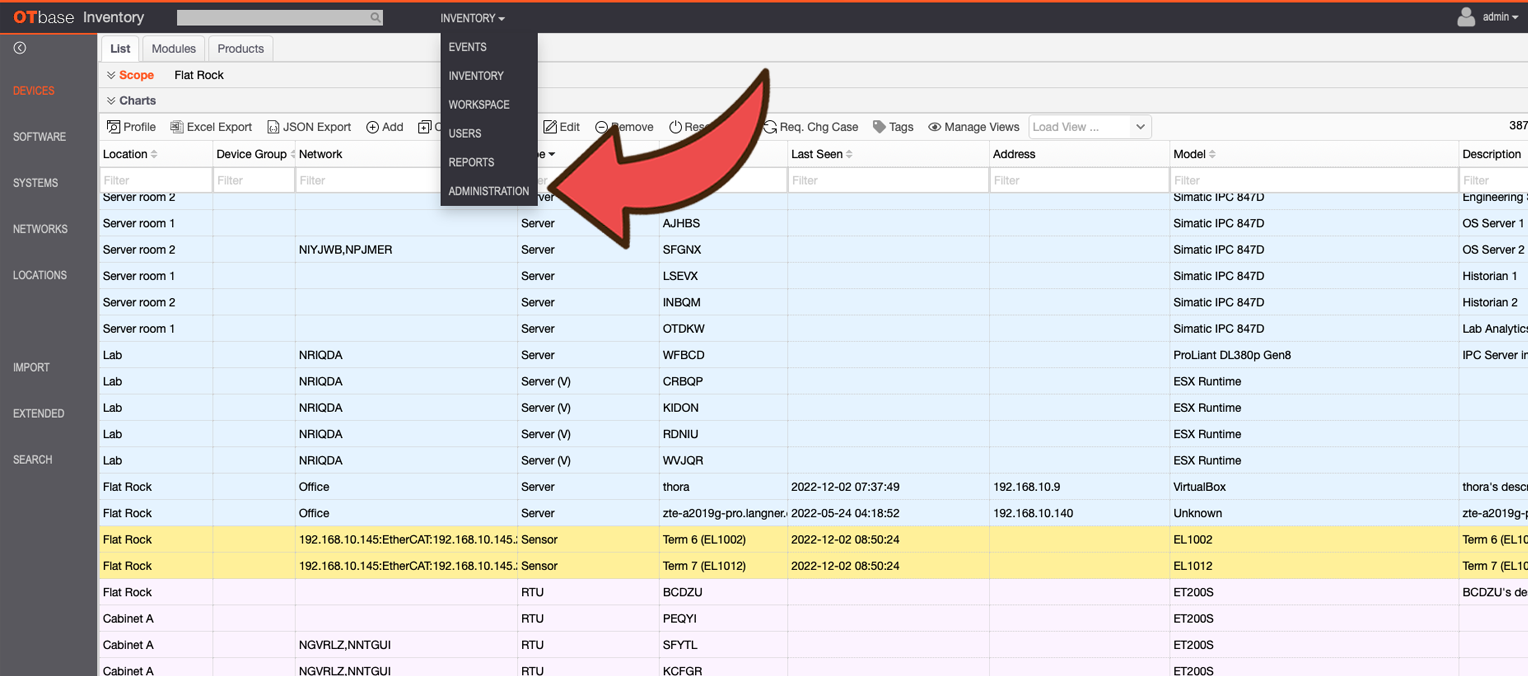The height and width of the screenshot is (676, 1528).
Task: Click the Address filter field
Action: pos(1079,180)
